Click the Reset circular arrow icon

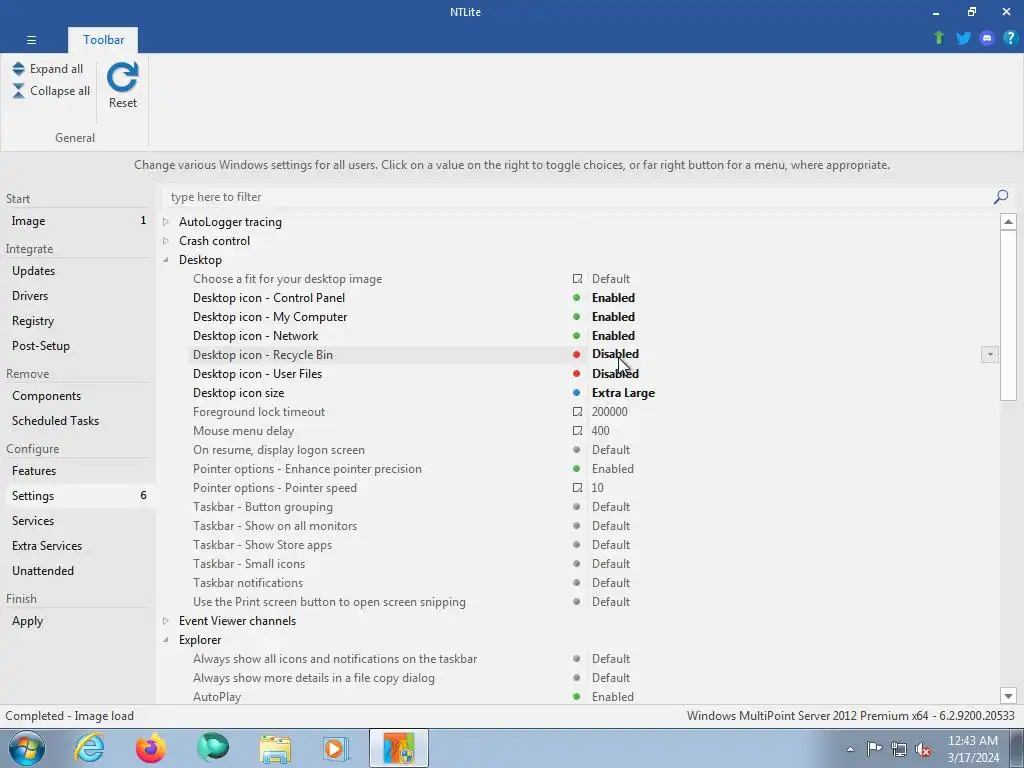coord(123,77)
